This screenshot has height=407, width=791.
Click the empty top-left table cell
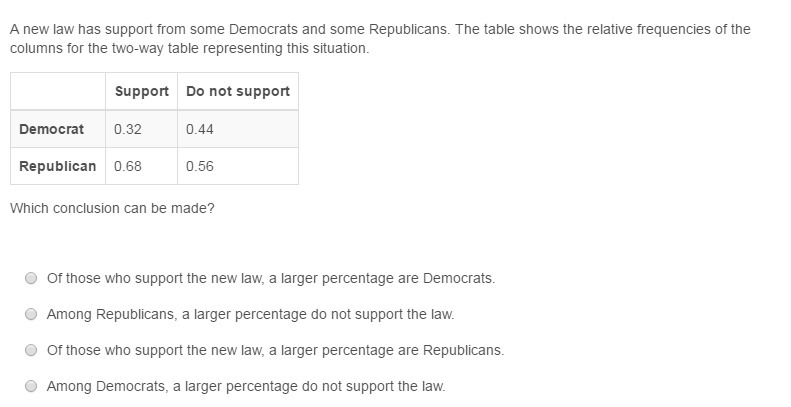[x=58, y=91]
